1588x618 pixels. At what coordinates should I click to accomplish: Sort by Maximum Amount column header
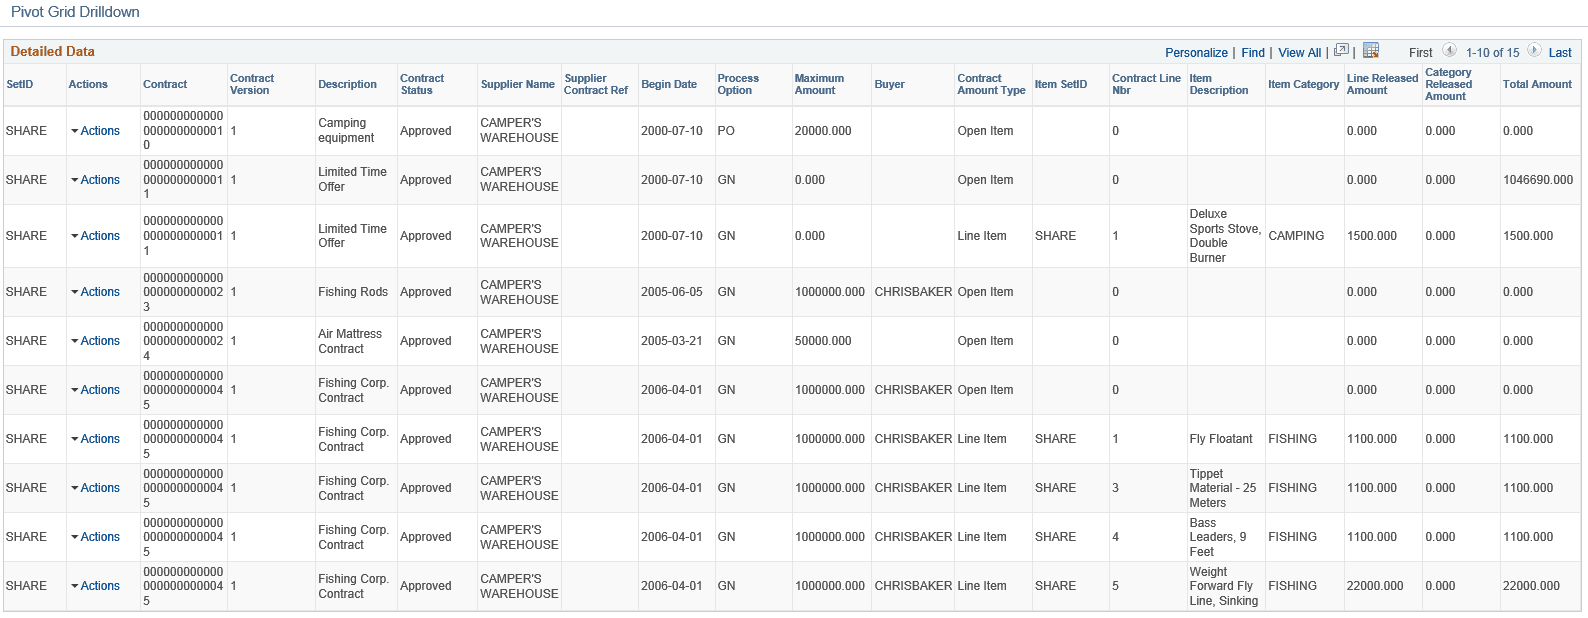point(819,84)
